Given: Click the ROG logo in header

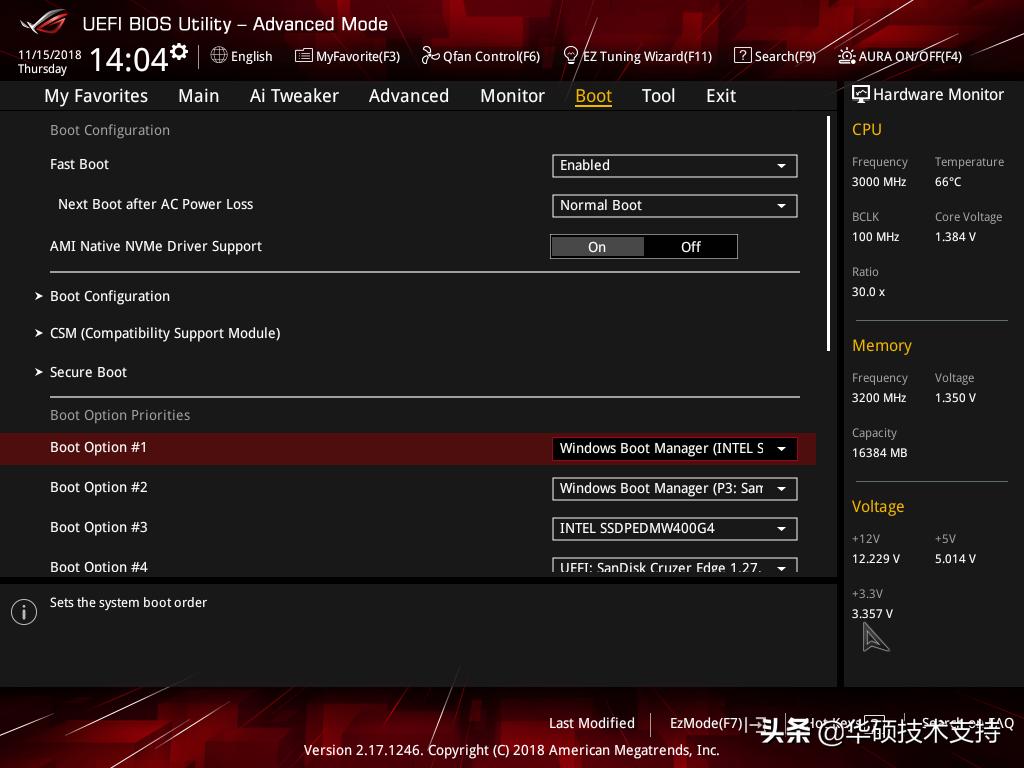Looking at the screenshot, I should (x=44, y=22).
